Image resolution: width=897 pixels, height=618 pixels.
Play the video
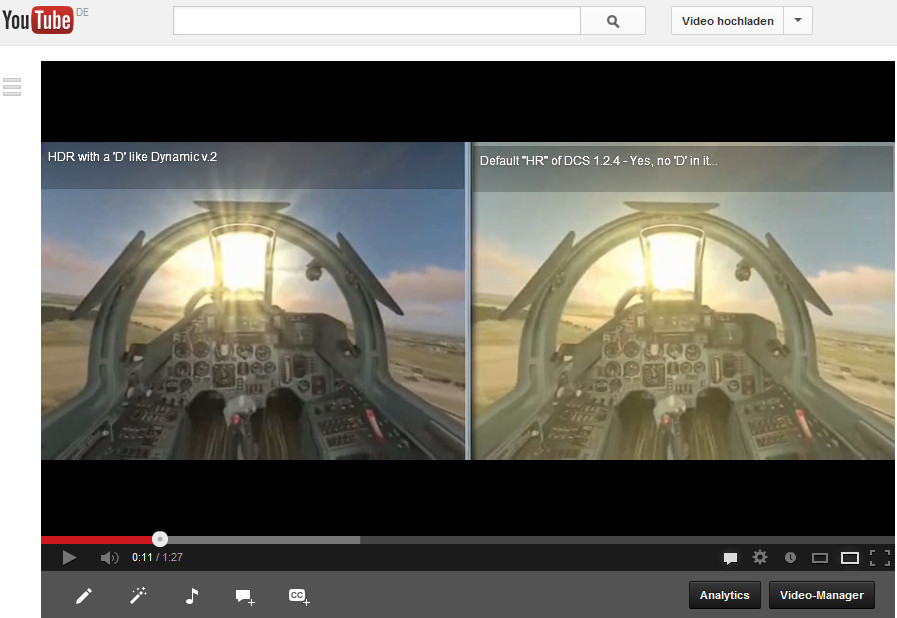click(69, 557)
